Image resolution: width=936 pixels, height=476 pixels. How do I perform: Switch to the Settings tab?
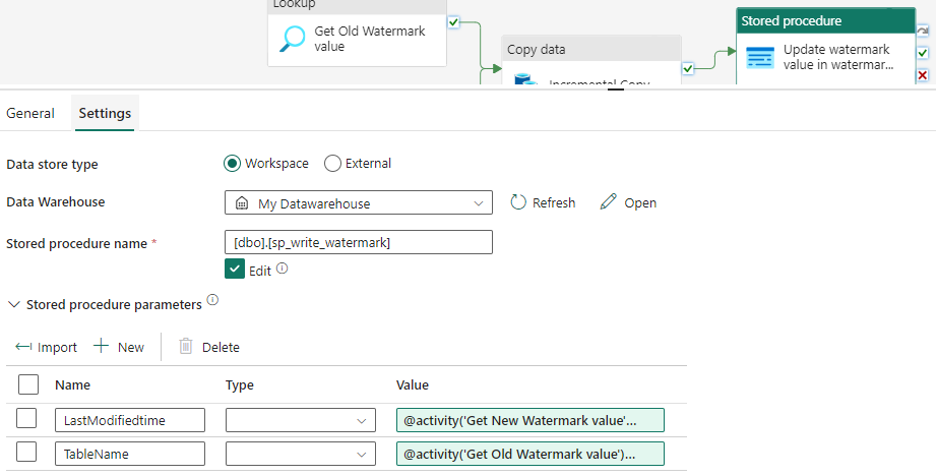coord(105,113)
